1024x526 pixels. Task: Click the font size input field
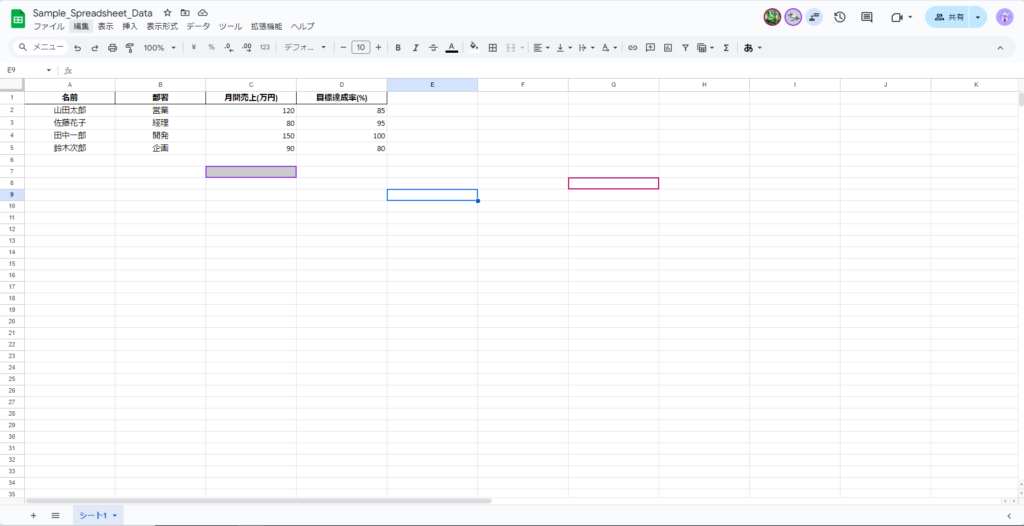point(360,47)
